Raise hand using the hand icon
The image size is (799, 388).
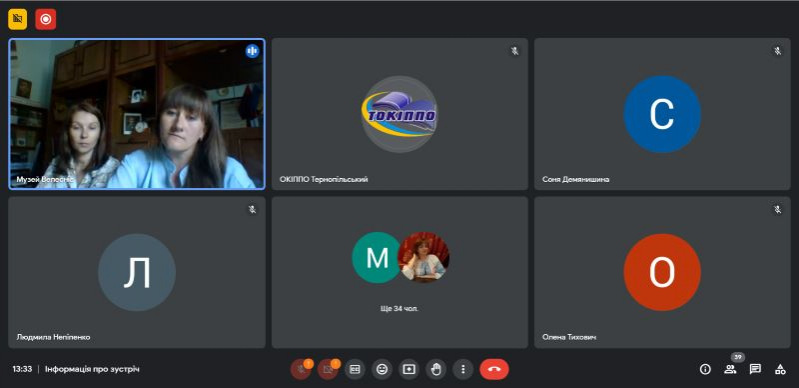pyautogui.click(x=436, y=369)
